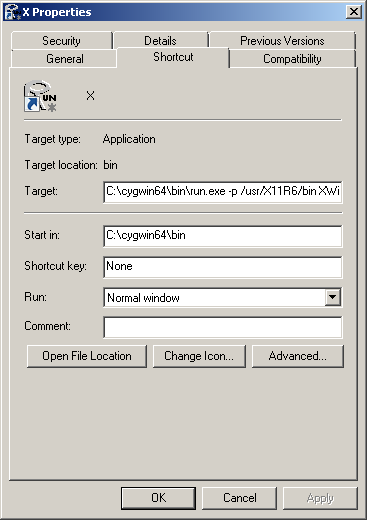Click the 'Comment:' label

[47, 326]
